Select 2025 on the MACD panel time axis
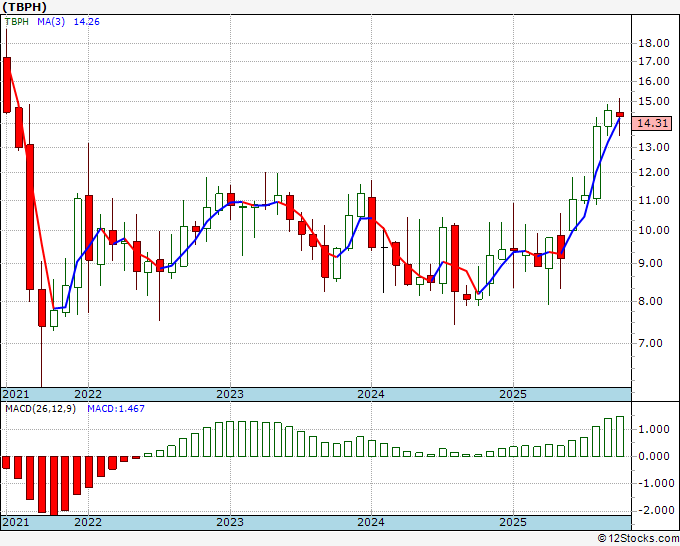Screen dimensions: 680x546 tap(512, 522)
